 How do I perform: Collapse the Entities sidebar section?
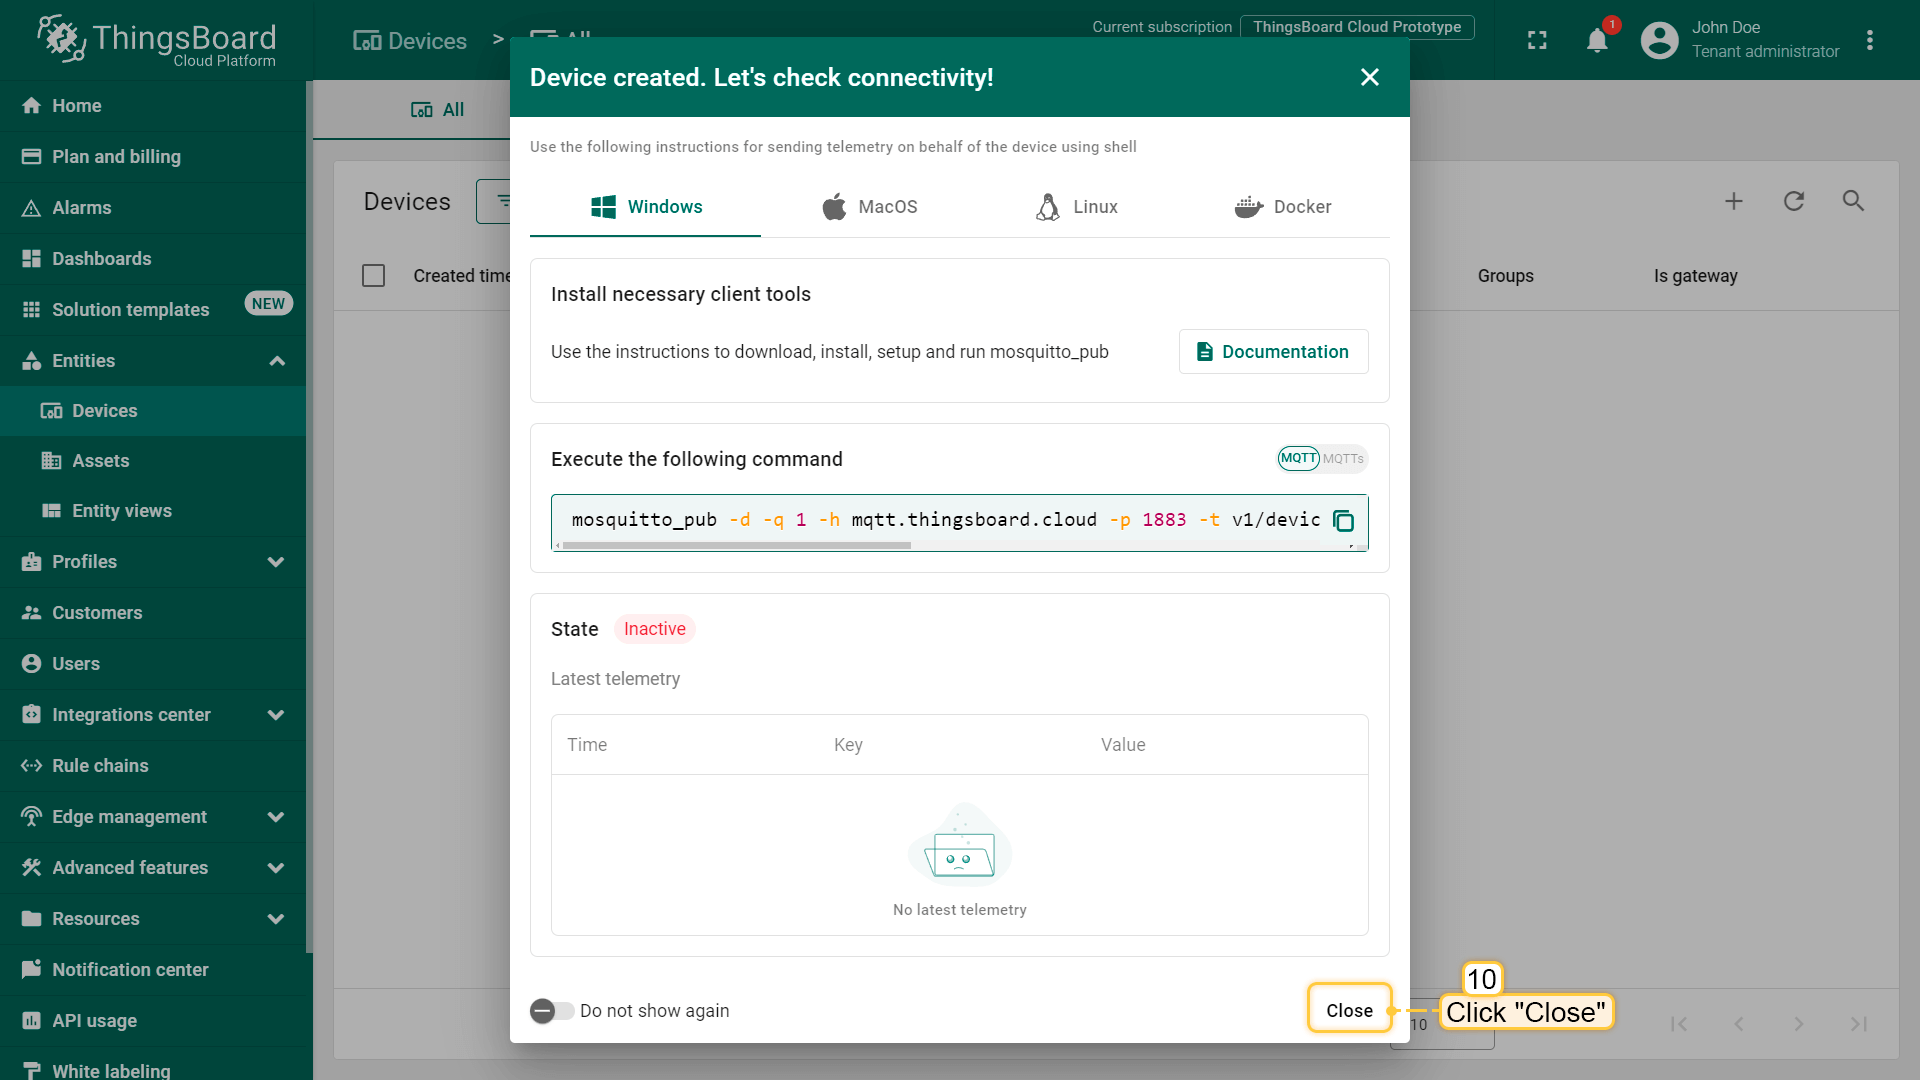pyautogui.click(x=277, y=361)
